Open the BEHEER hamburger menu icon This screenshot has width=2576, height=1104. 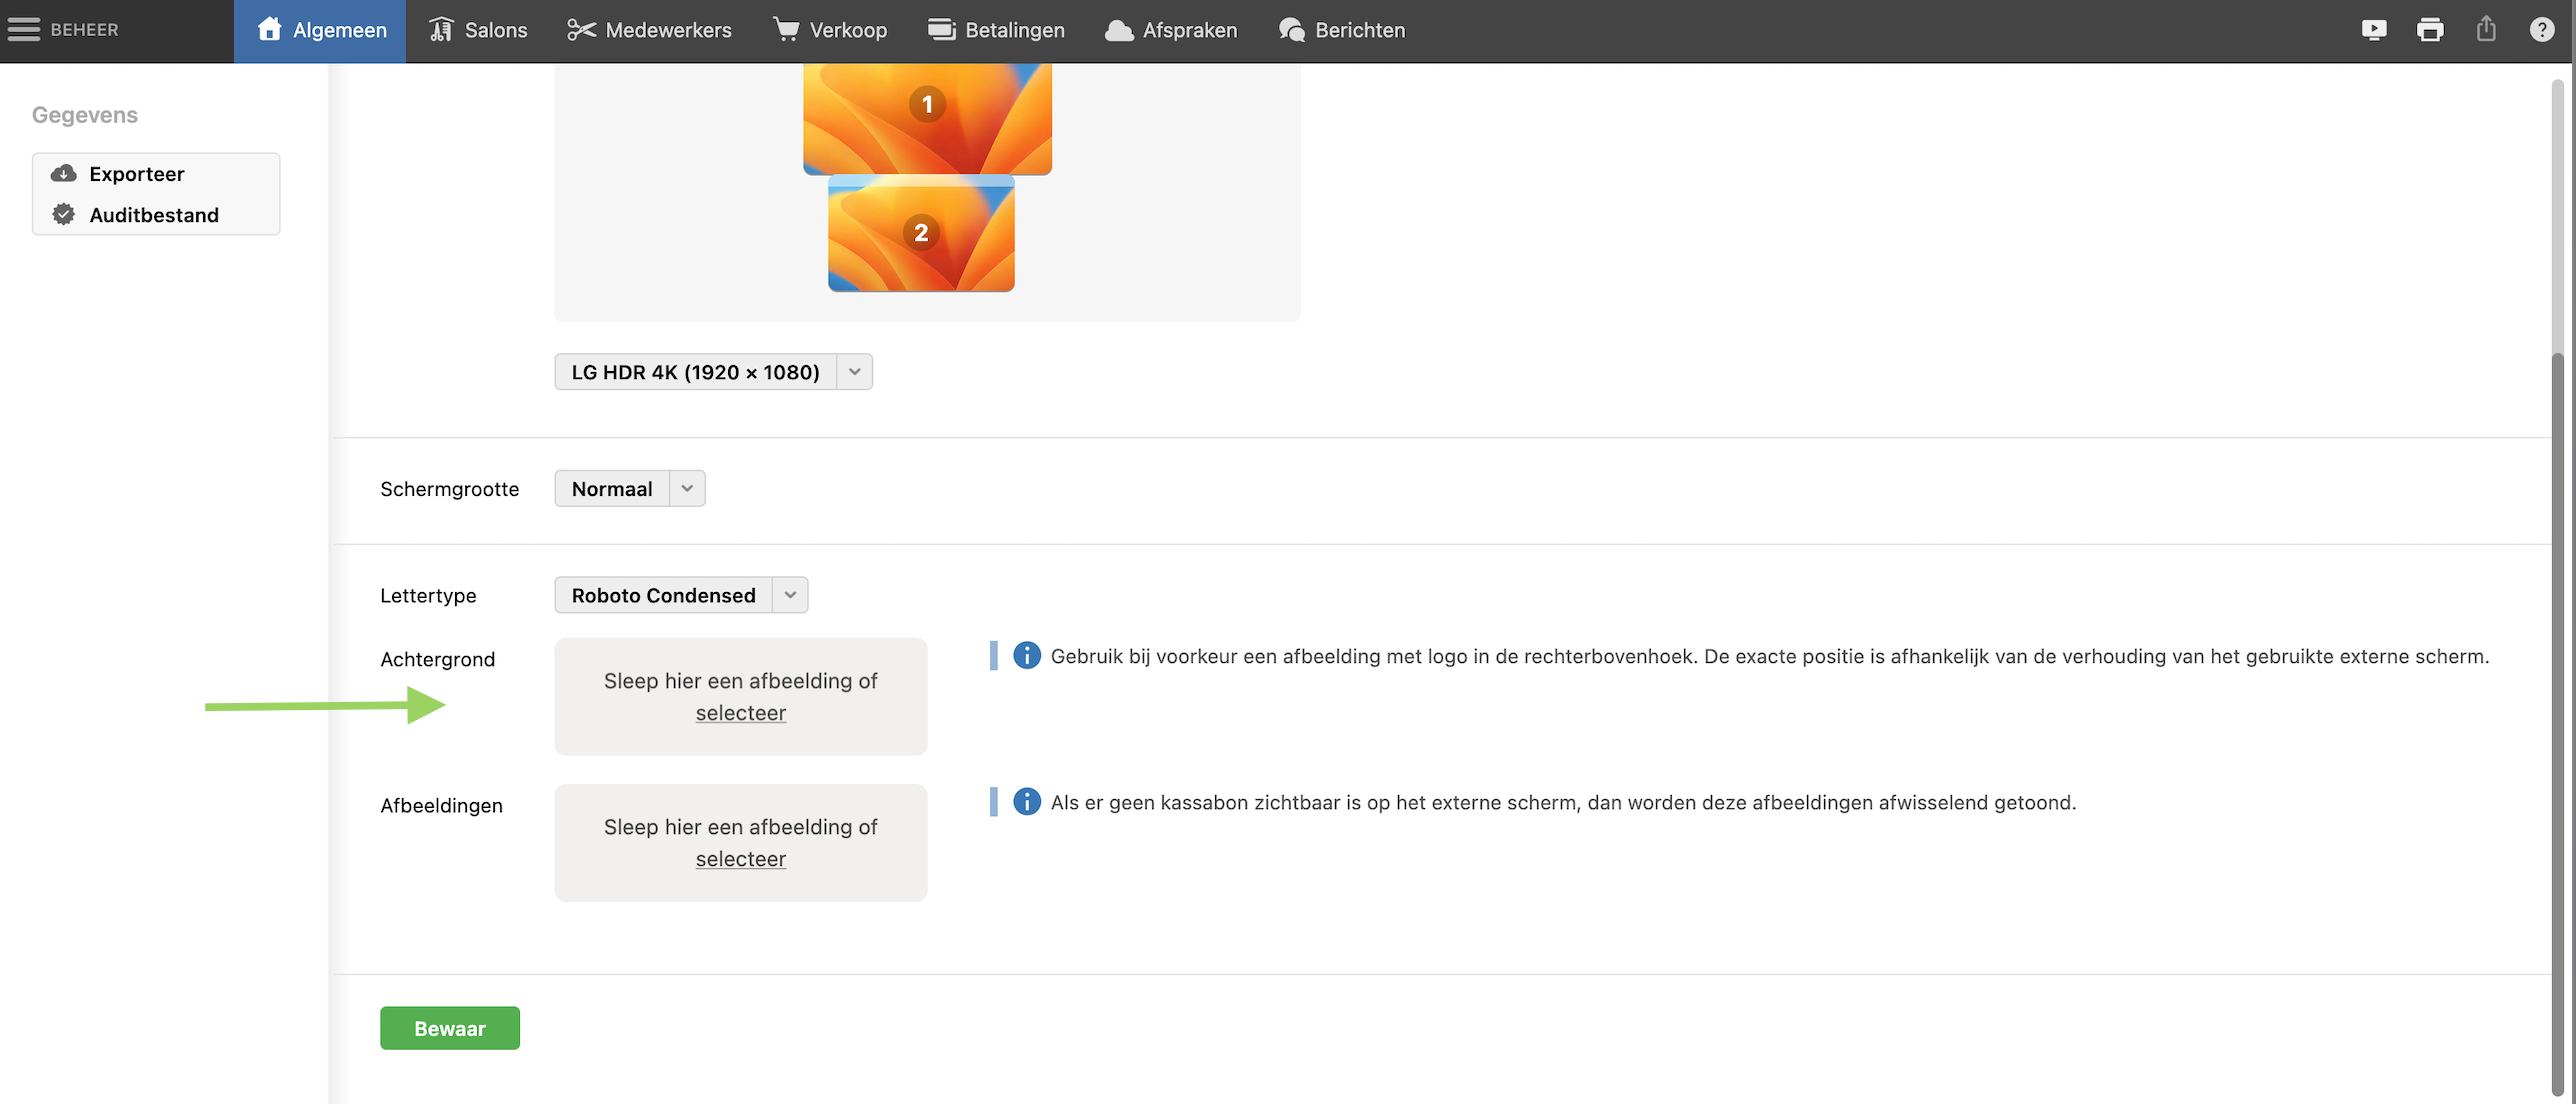click(x=24, y=30)
